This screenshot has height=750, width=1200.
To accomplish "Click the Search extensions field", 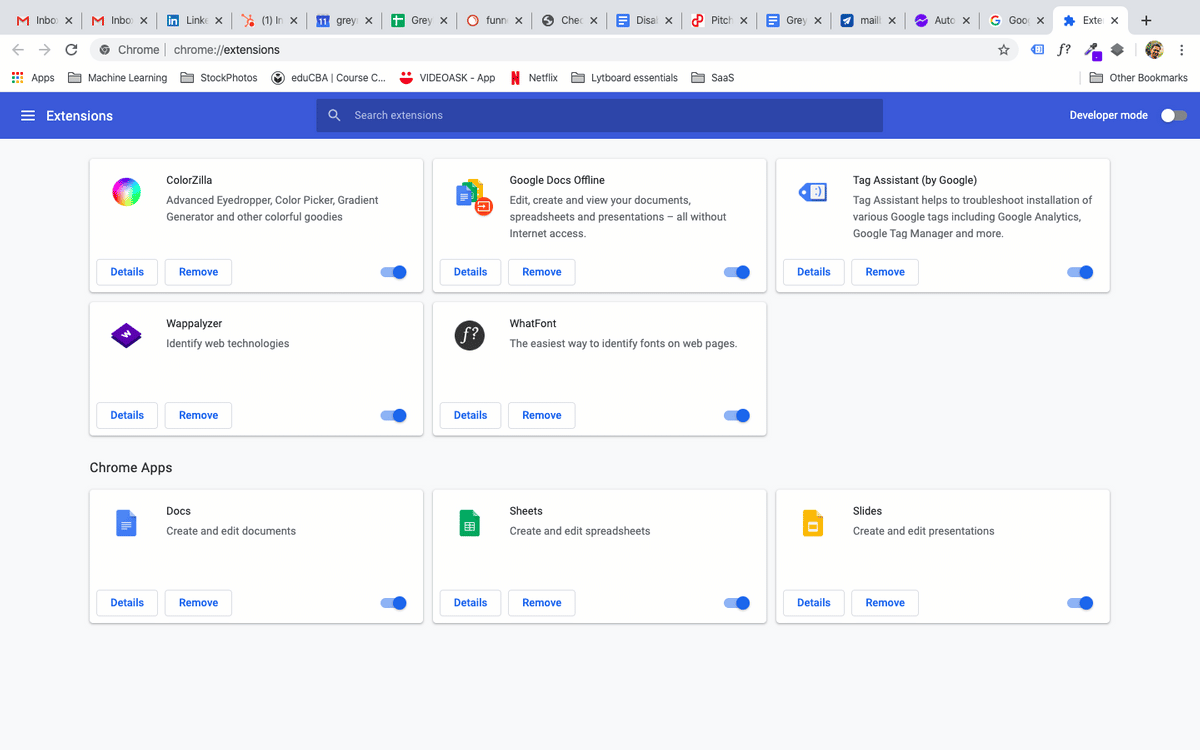I will click(599, 115).
